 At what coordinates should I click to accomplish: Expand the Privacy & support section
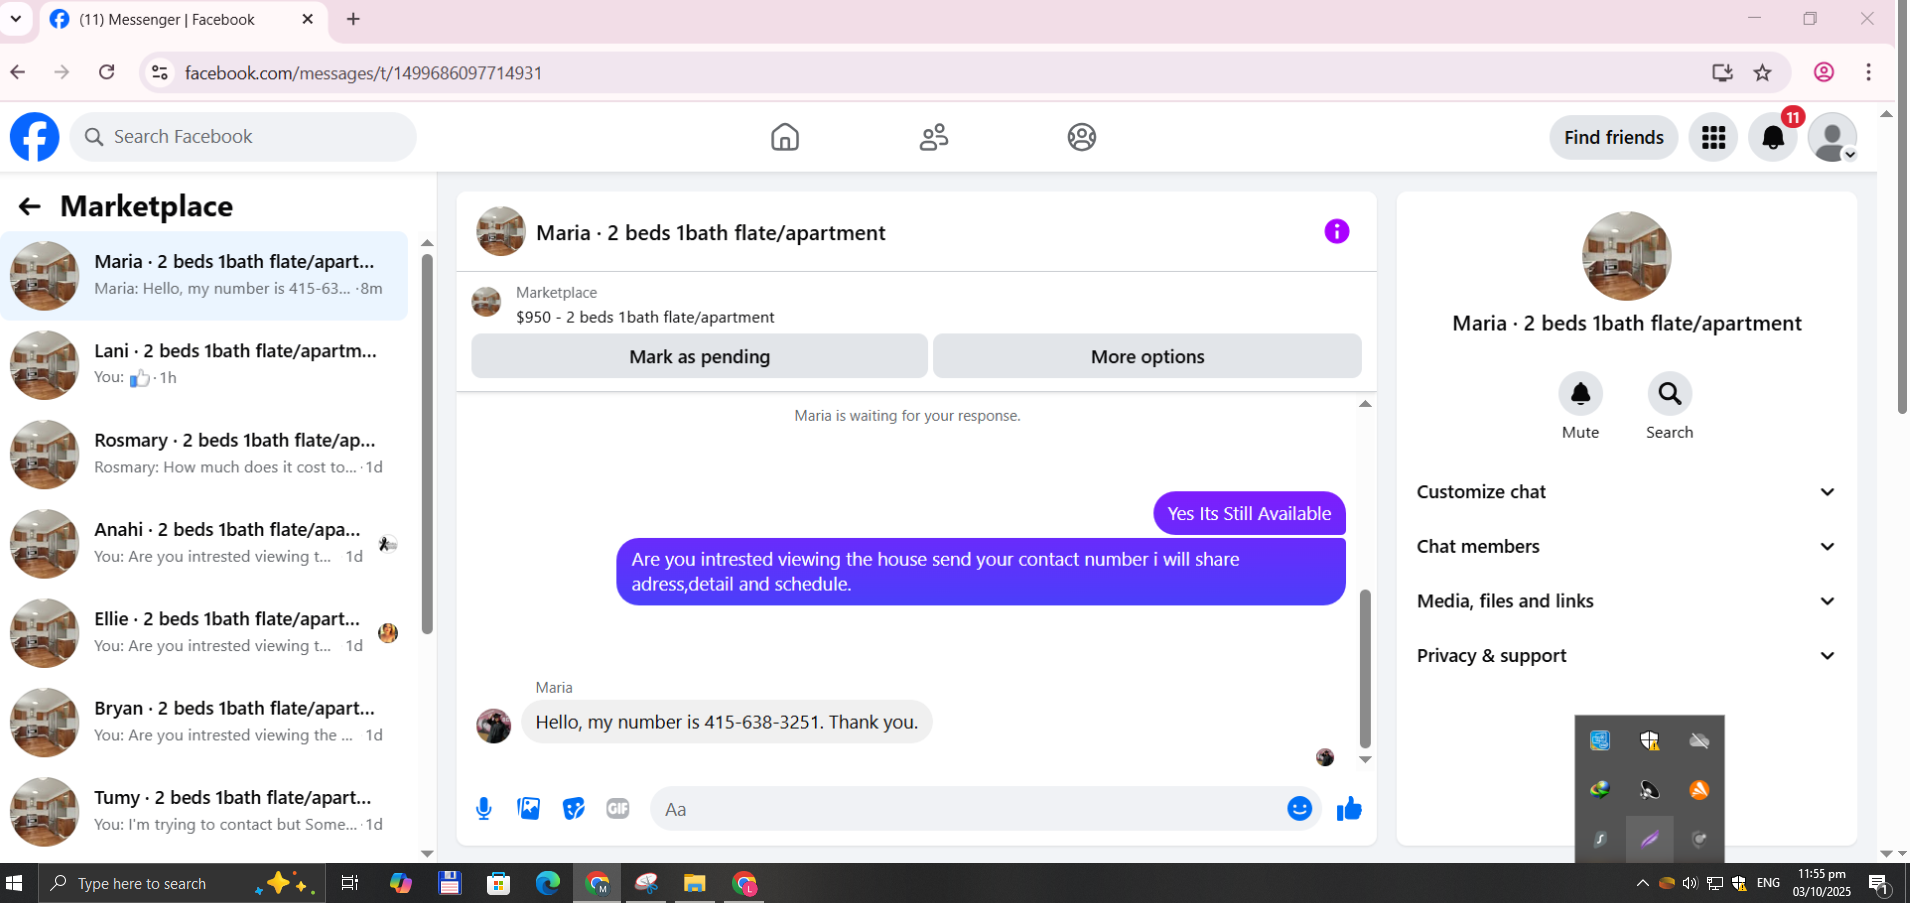(1627, 656)
